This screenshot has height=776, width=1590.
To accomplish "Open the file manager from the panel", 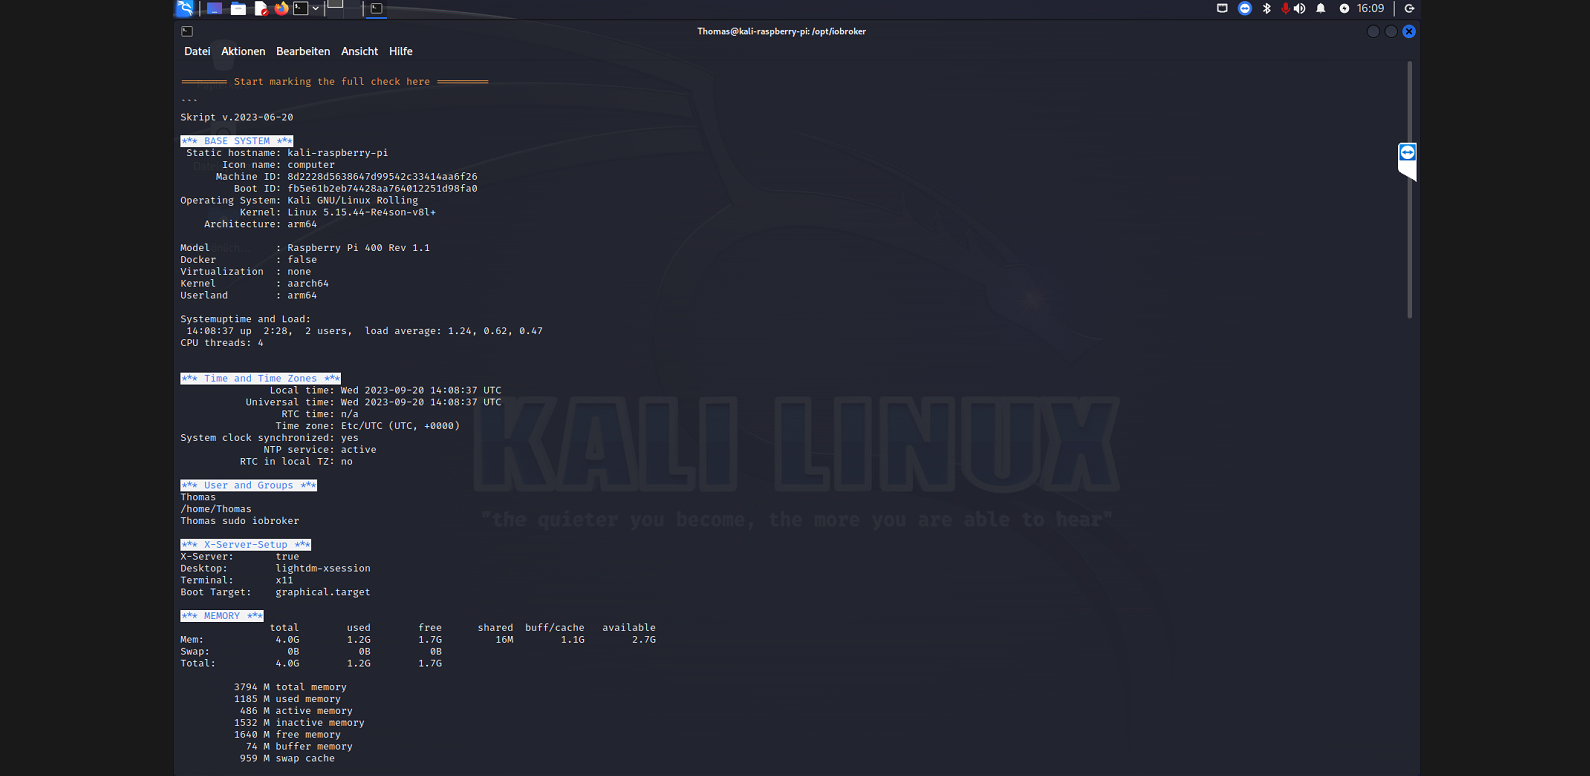I will (238, 8).
